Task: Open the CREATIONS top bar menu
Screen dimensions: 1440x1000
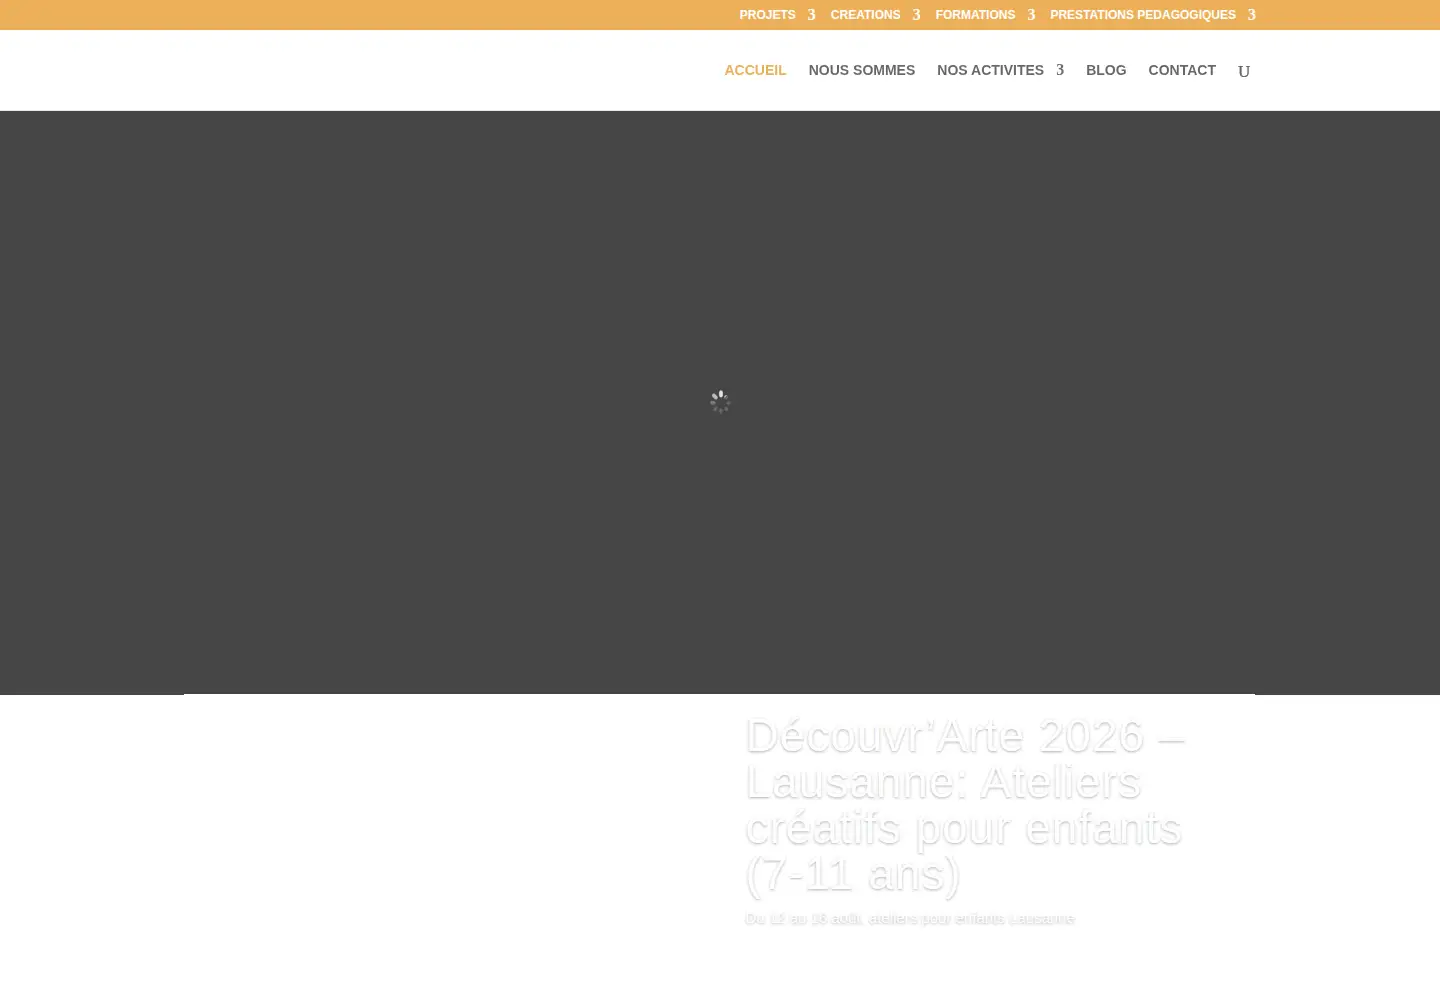Action: click(x=865, y=15)
